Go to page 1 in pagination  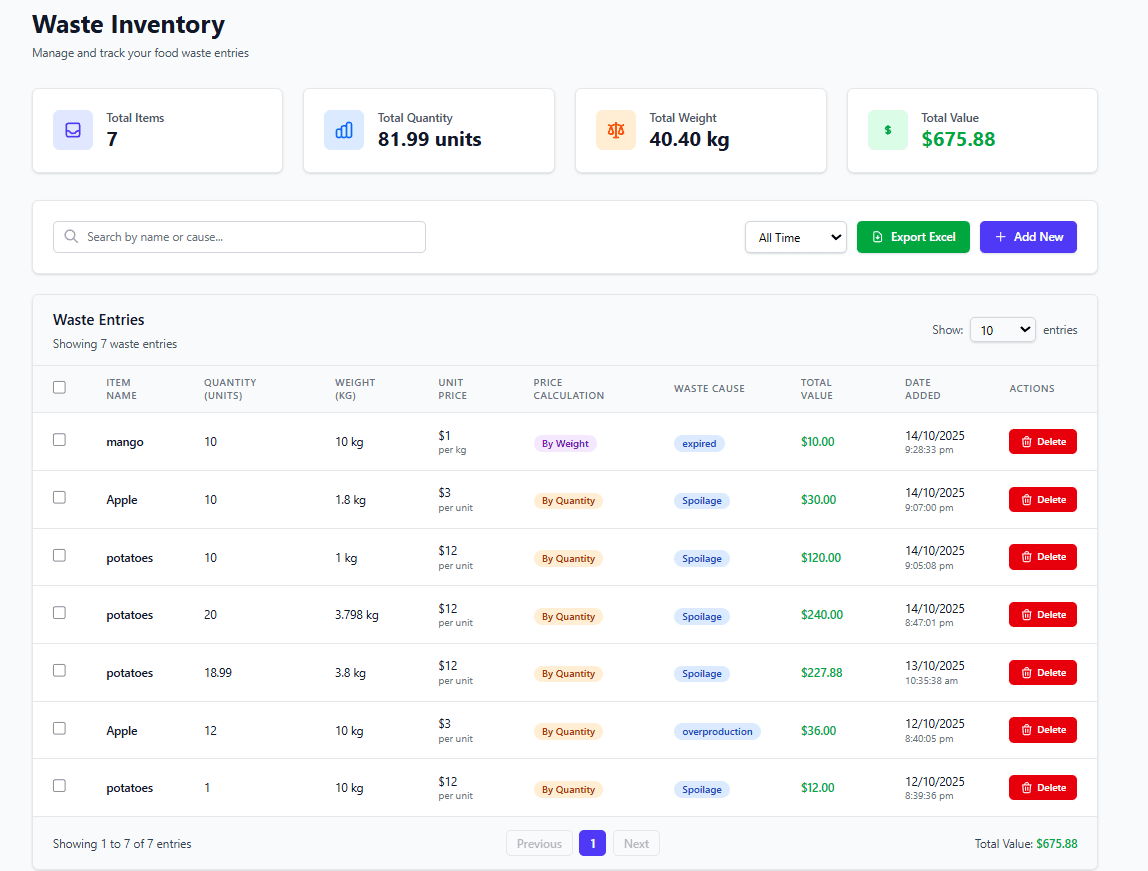(592, 844)
